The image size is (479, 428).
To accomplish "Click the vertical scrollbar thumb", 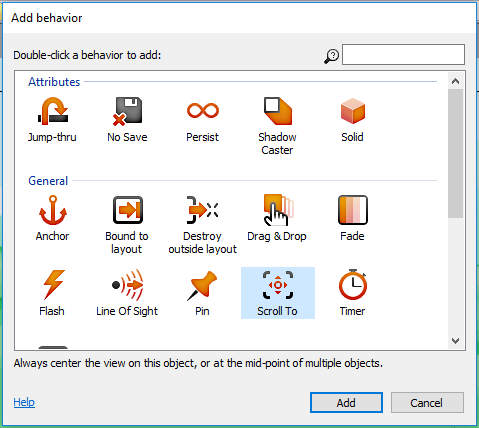I will [x=455, y=154].
